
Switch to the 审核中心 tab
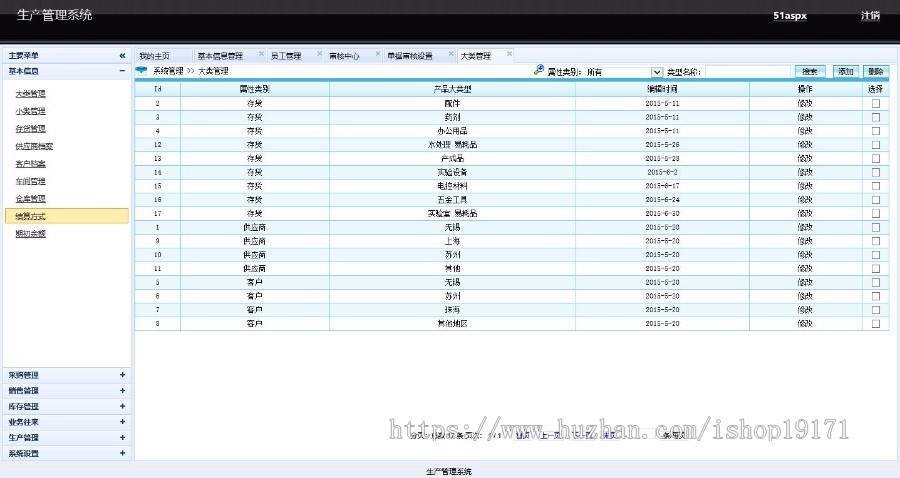344,56
